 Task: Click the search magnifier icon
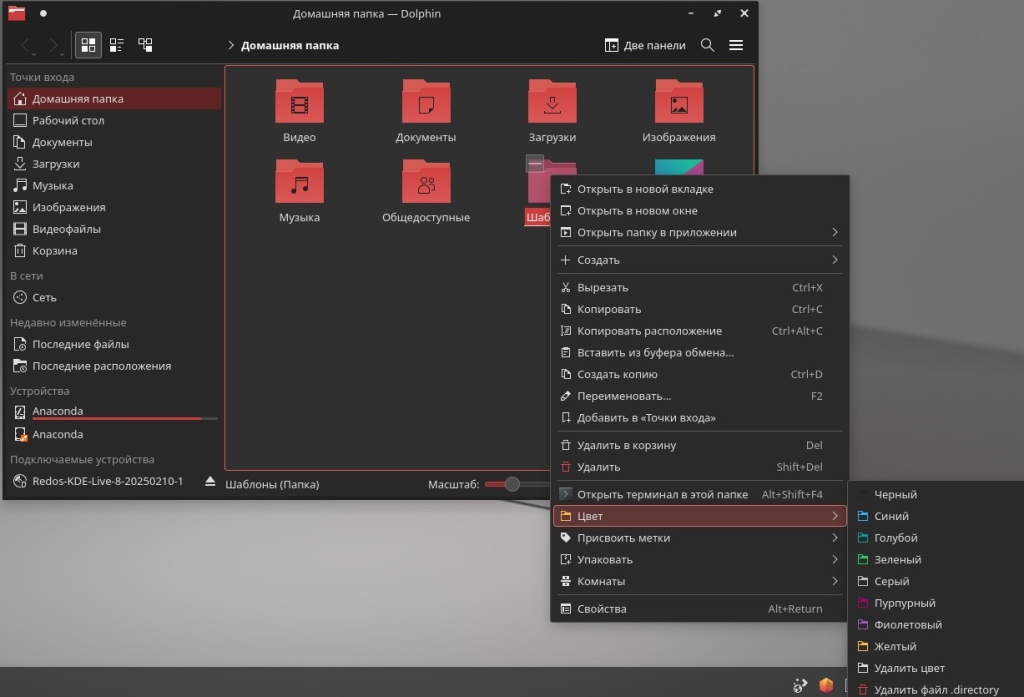pos(707,45)
